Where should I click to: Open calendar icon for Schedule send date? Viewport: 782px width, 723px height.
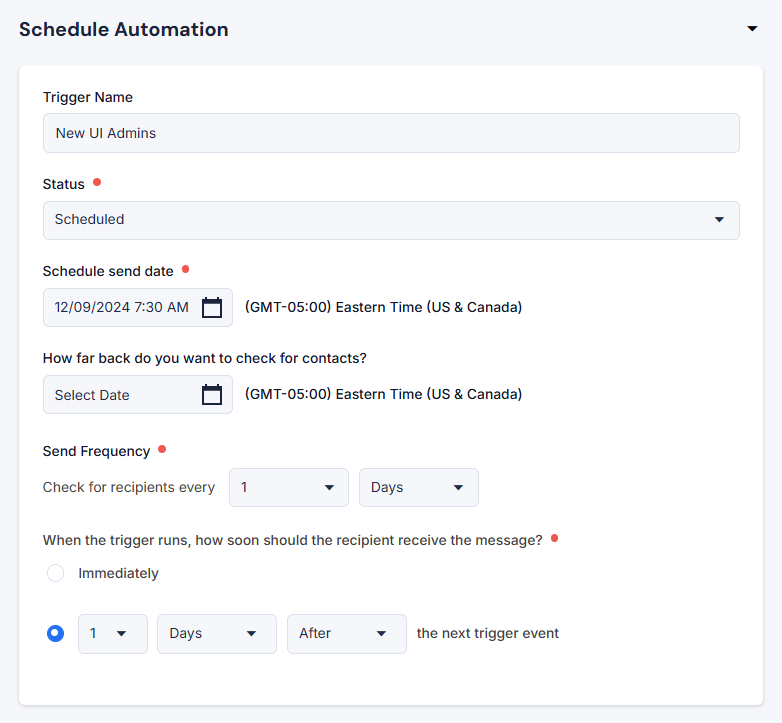[212, 307]
